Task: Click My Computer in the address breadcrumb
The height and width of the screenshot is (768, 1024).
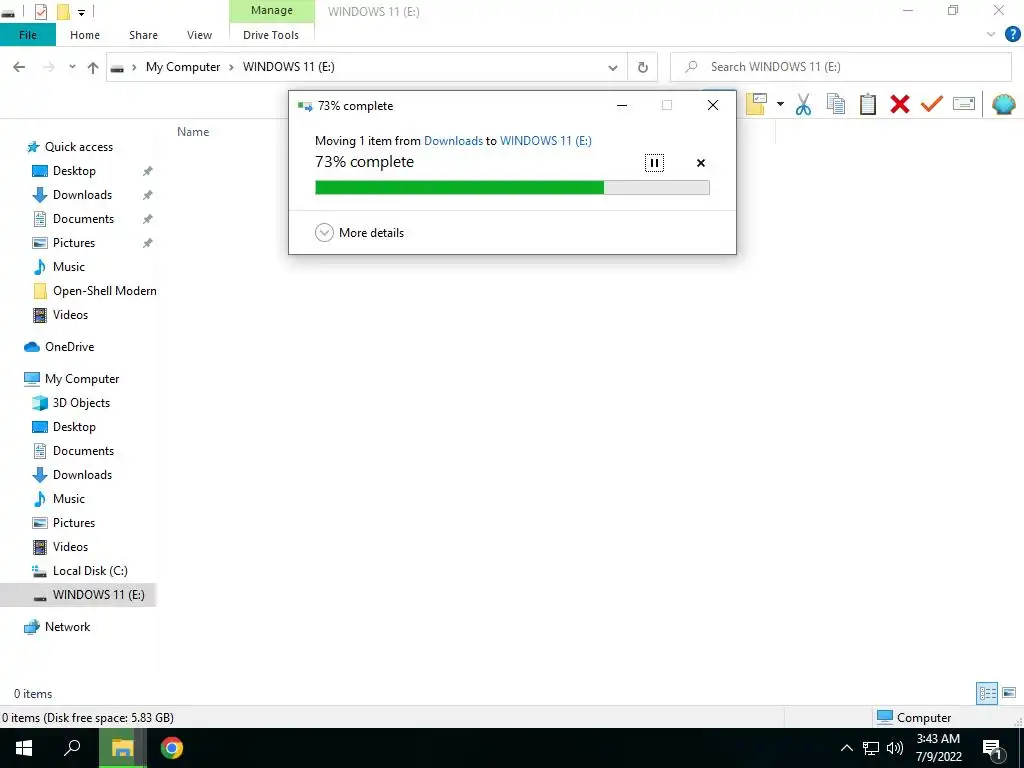Action: pyautogui.click(x=183, y=67)
